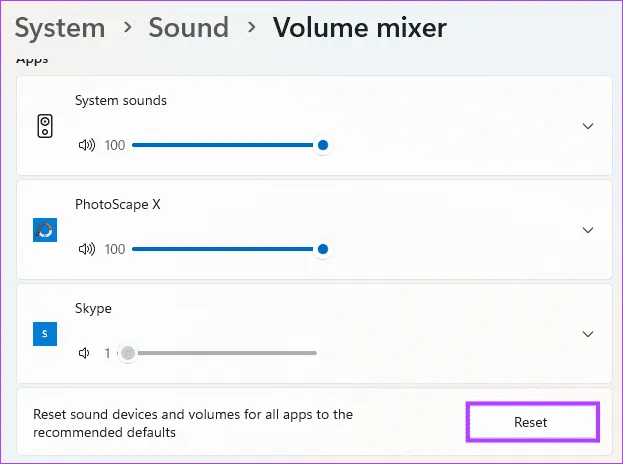Click the System sounds label text
The height and width of the screenshot is (464, 623).
click(x=121, y=100)
